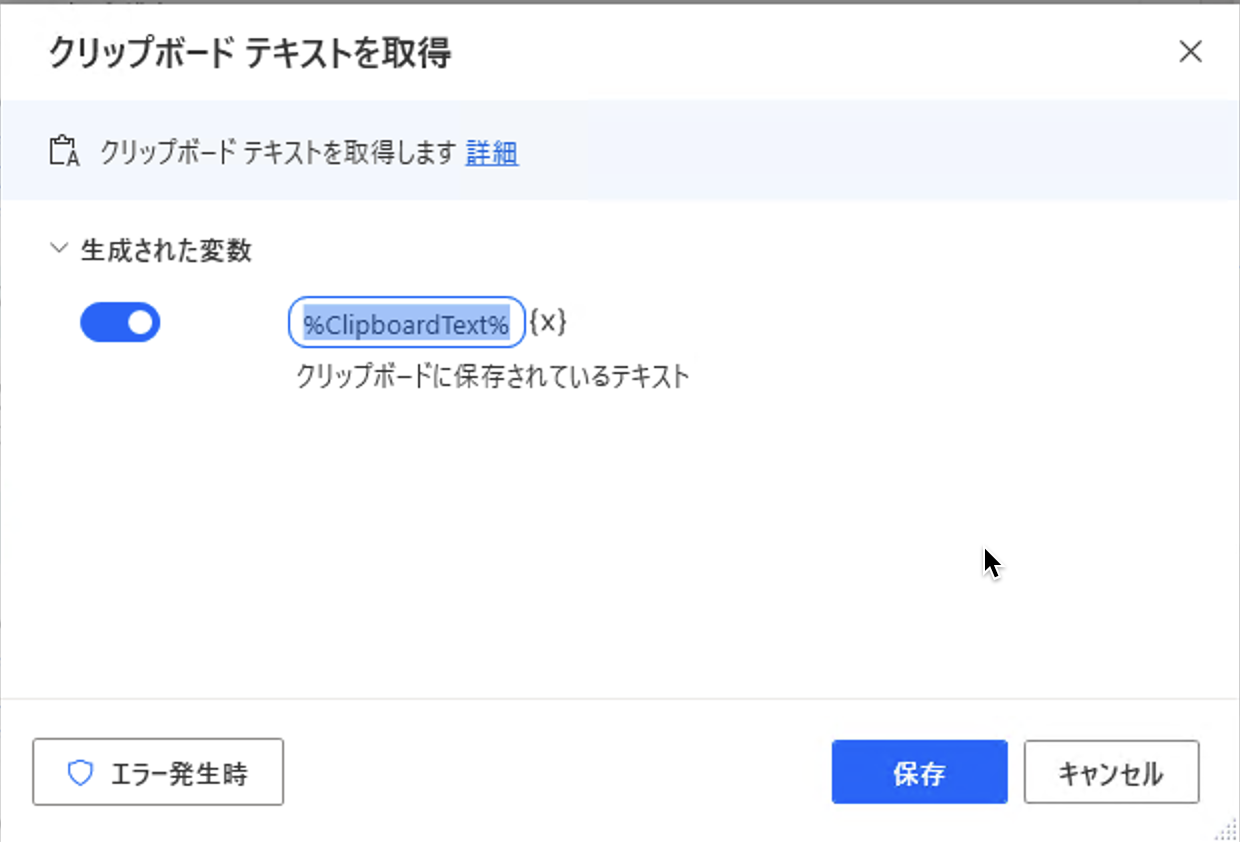Image resolution: width=1240 pixels, height=842 pixels.
Task: Click into the %ClipboardText% variable name field
Action: point(407,323)
